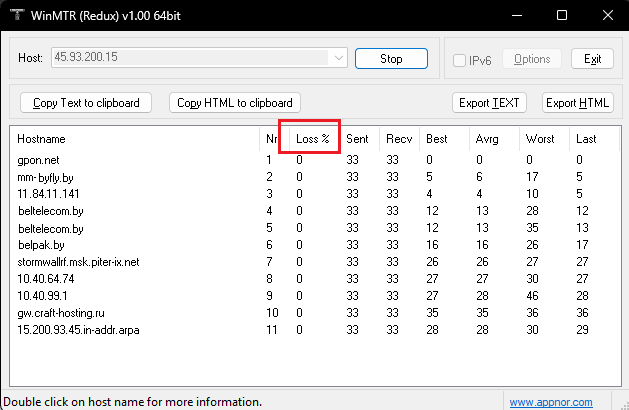The image size is (629, 410).
Task: Click the WinMTR app icon in title bar
Action: pyautogui.click(x=17, y=15)
